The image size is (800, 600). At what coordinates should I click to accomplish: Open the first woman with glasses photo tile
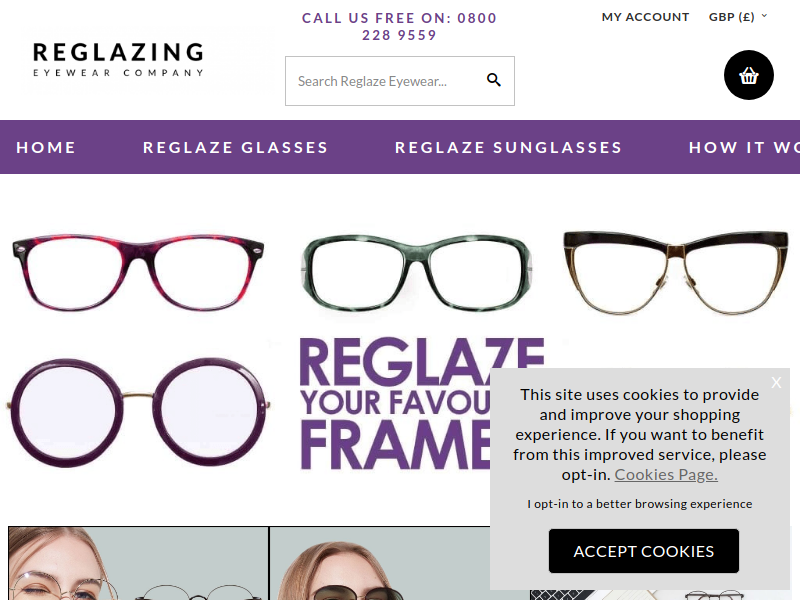138,563
